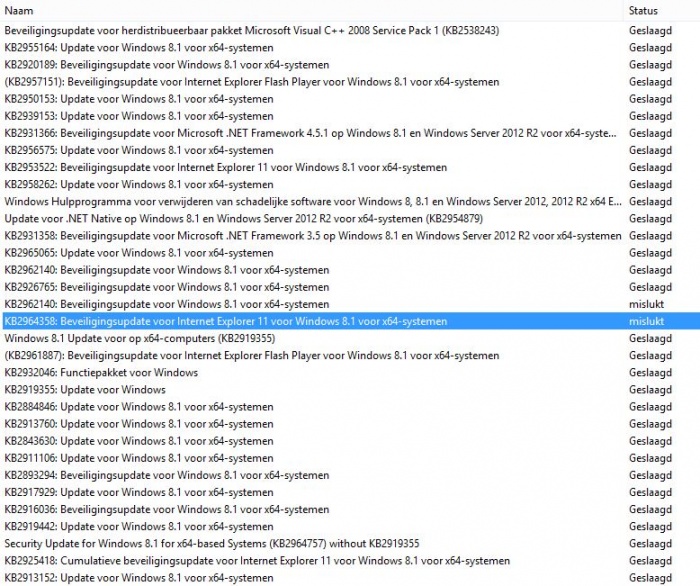700x586 pixels.
Task: Click the highlighted KB2964358 Internet Explorer 11 row
Action: coord(350,321)
